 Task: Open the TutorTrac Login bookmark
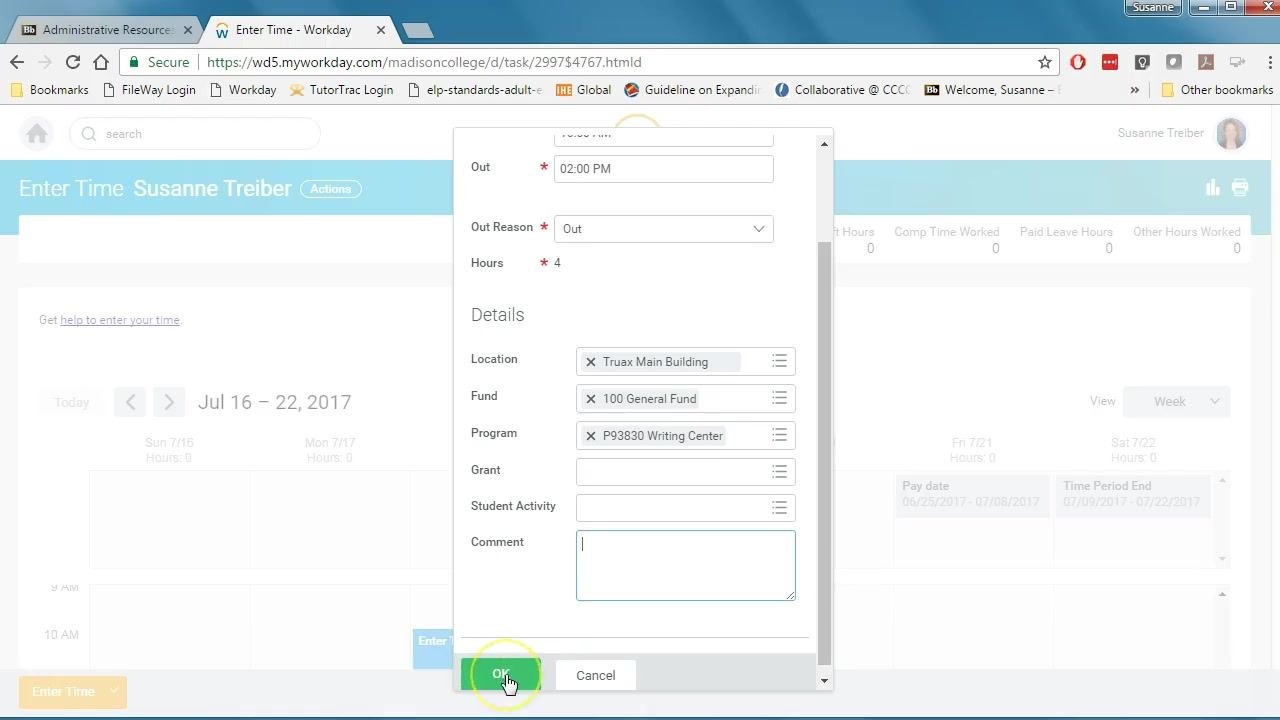coord(341,90)
